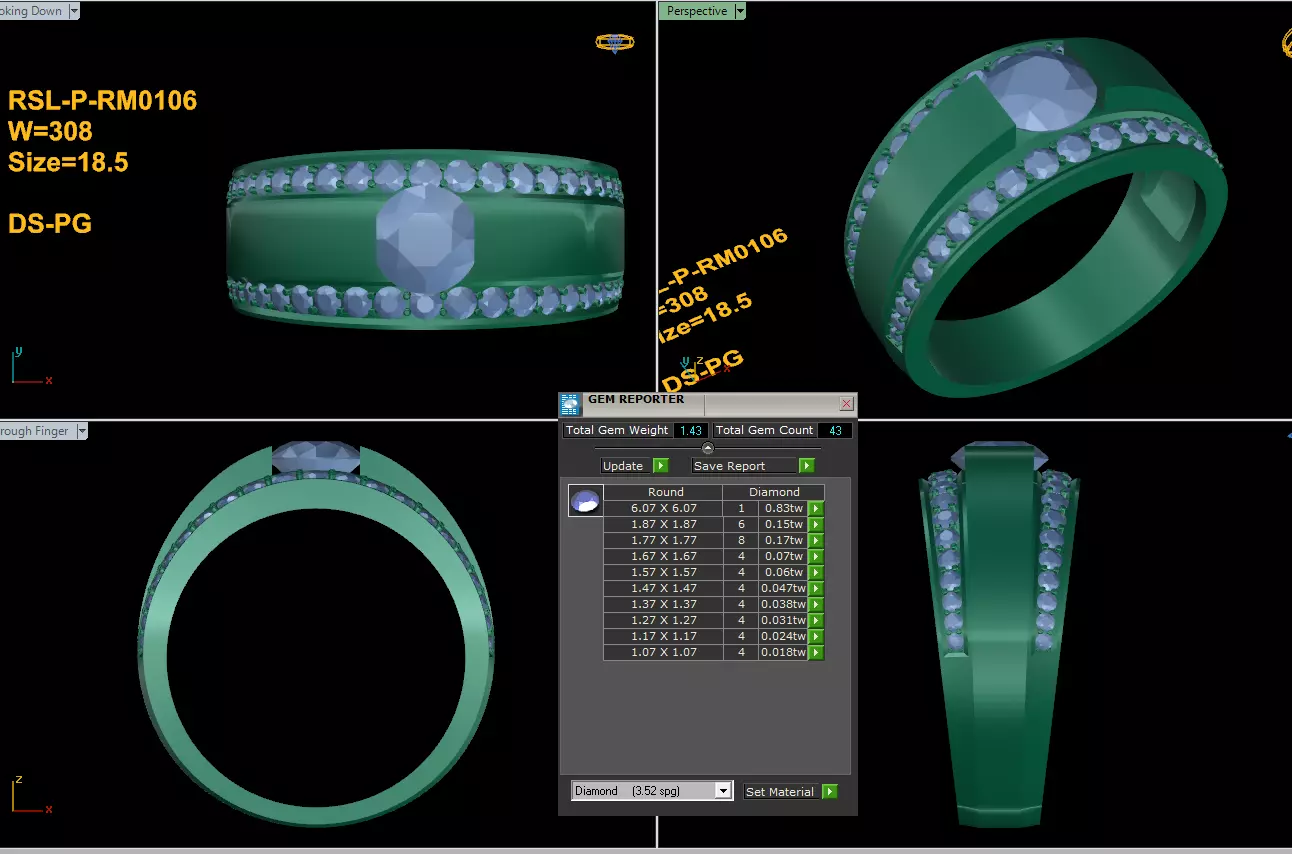
Task: Click the axis gizmo in Looking Down viewport
Action: [30, 367]
